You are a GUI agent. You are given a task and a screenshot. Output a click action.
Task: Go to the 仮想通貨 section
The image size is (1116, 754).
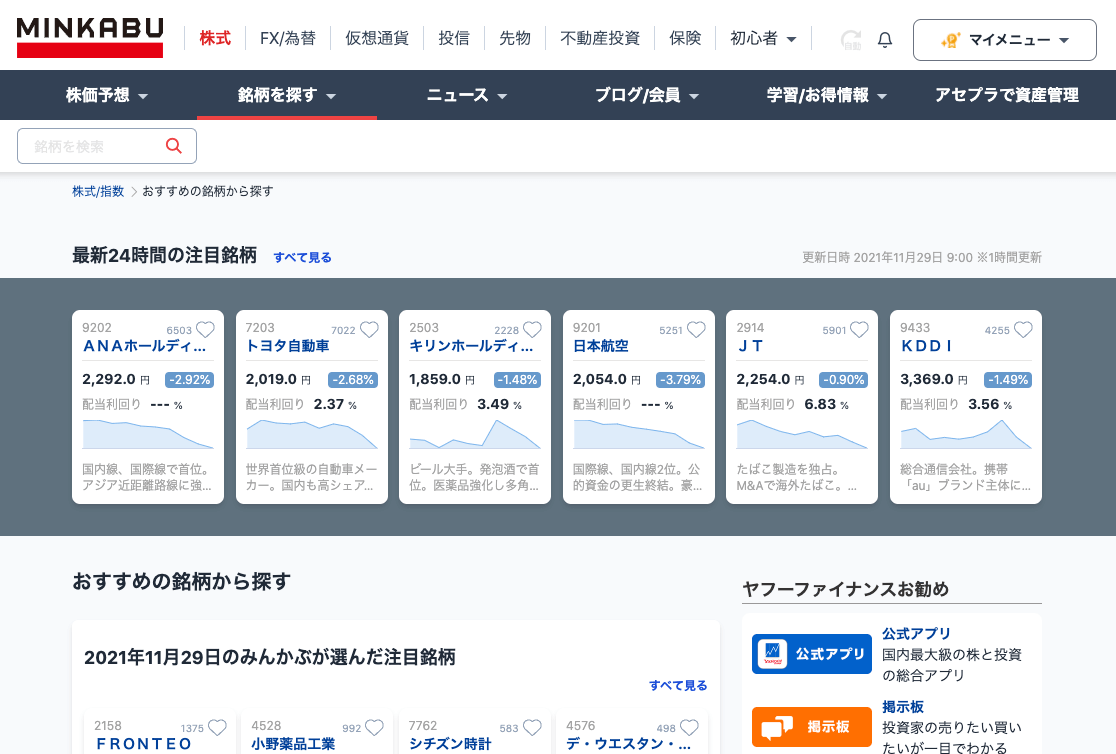pos(377,38)
